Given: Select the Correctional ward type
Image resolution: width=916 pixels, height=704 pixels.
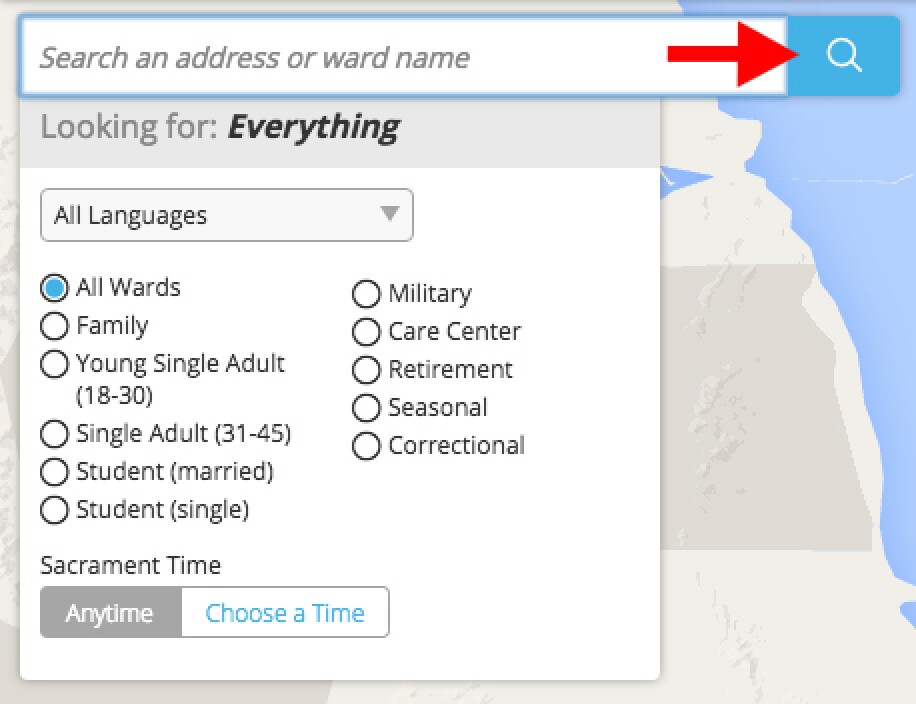Looking at the screenshot, I should pos(367,446).
